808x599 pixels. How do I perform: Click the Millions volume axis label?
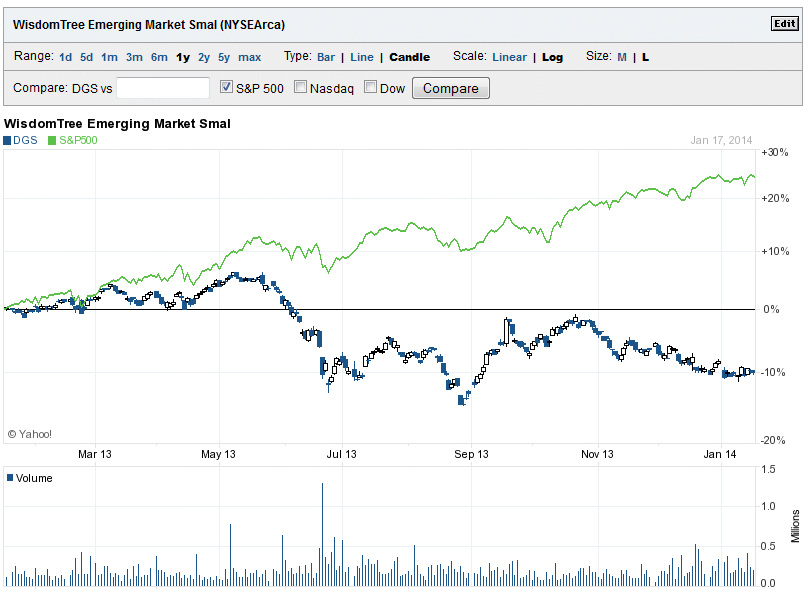(795, 526)
